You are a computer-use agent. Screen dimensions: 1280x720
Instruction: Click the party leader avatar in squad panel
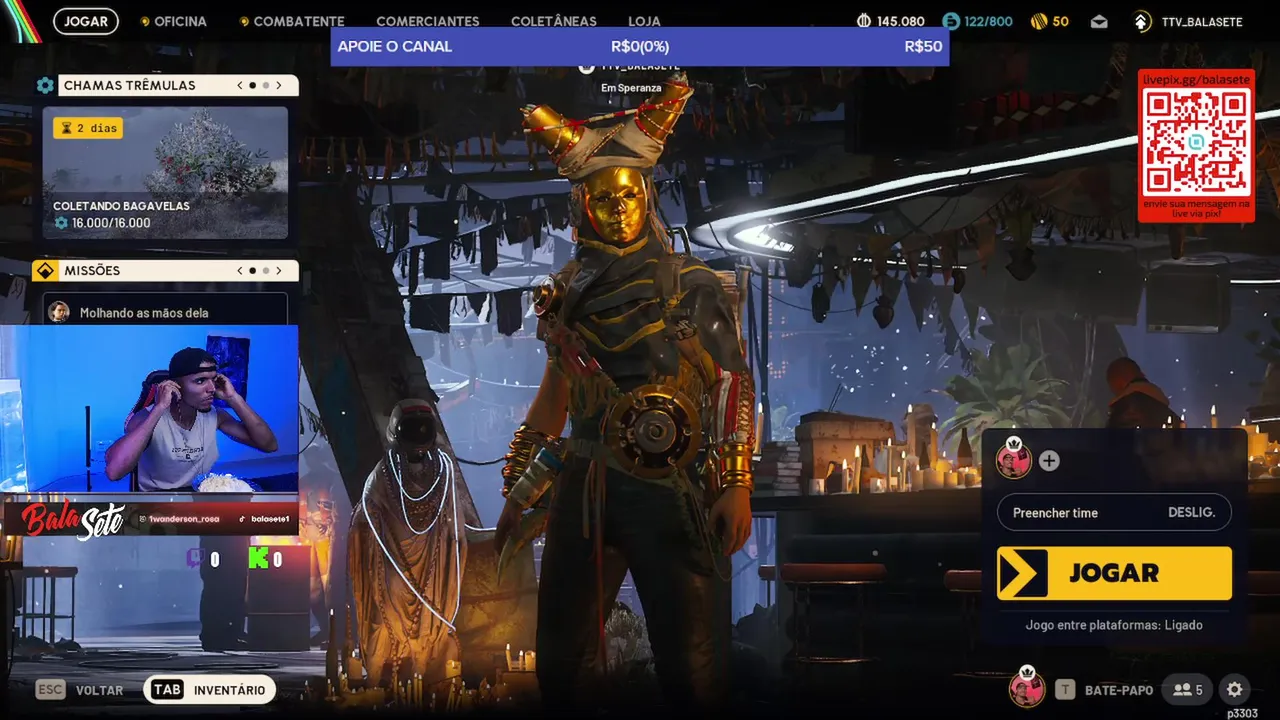[x=1013, y=459]
